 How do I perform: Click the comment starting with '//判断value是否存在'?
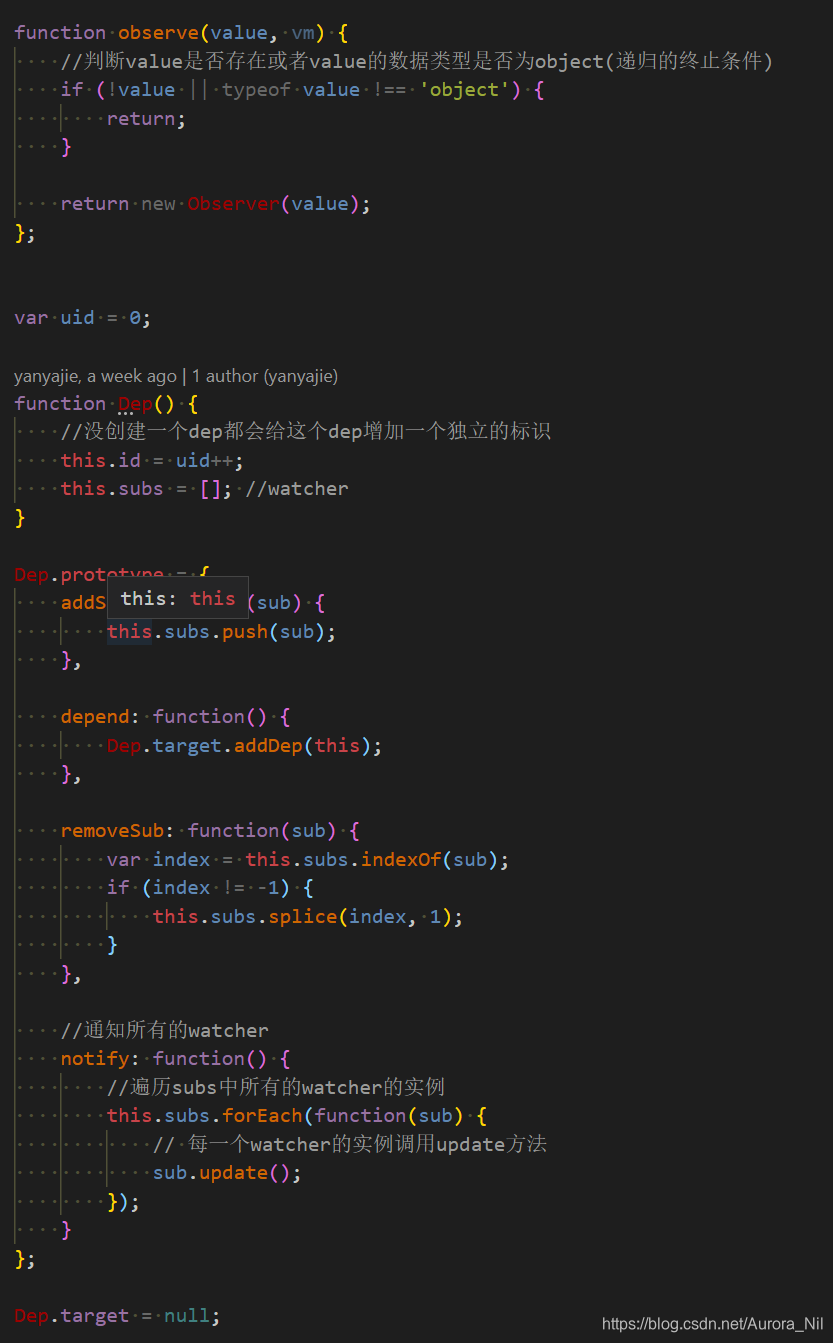click(x=417, y=61)
